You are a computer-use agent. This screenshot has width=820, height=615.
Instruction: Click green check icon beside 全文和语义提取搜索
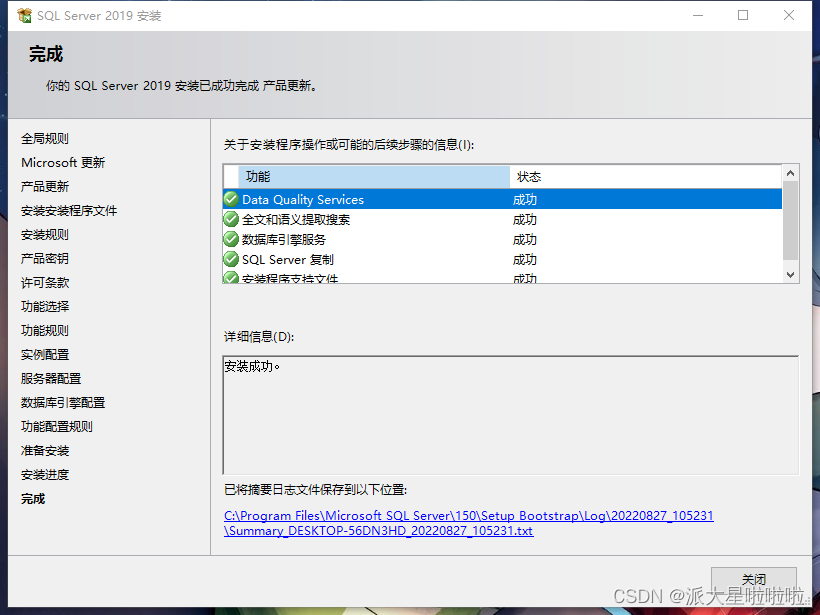tap(231, 219)
